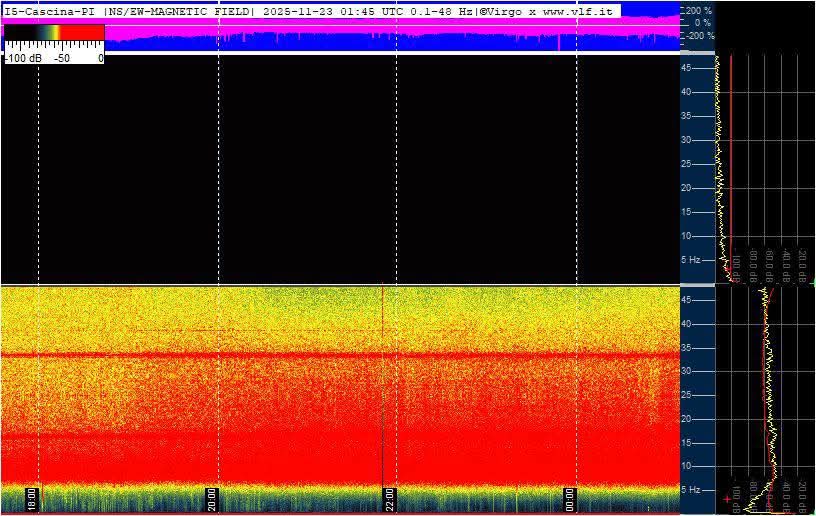Screen dimensions: 816x516
Task: Click the 5 Hz label on upper axis
Action: tap(691, 260)
